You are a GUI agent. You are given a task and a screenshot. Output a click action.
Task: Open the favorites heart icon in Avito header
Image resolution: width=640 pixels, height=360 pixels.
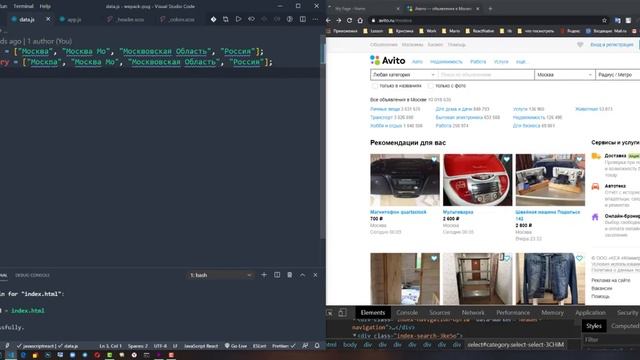tap(580, 44)
